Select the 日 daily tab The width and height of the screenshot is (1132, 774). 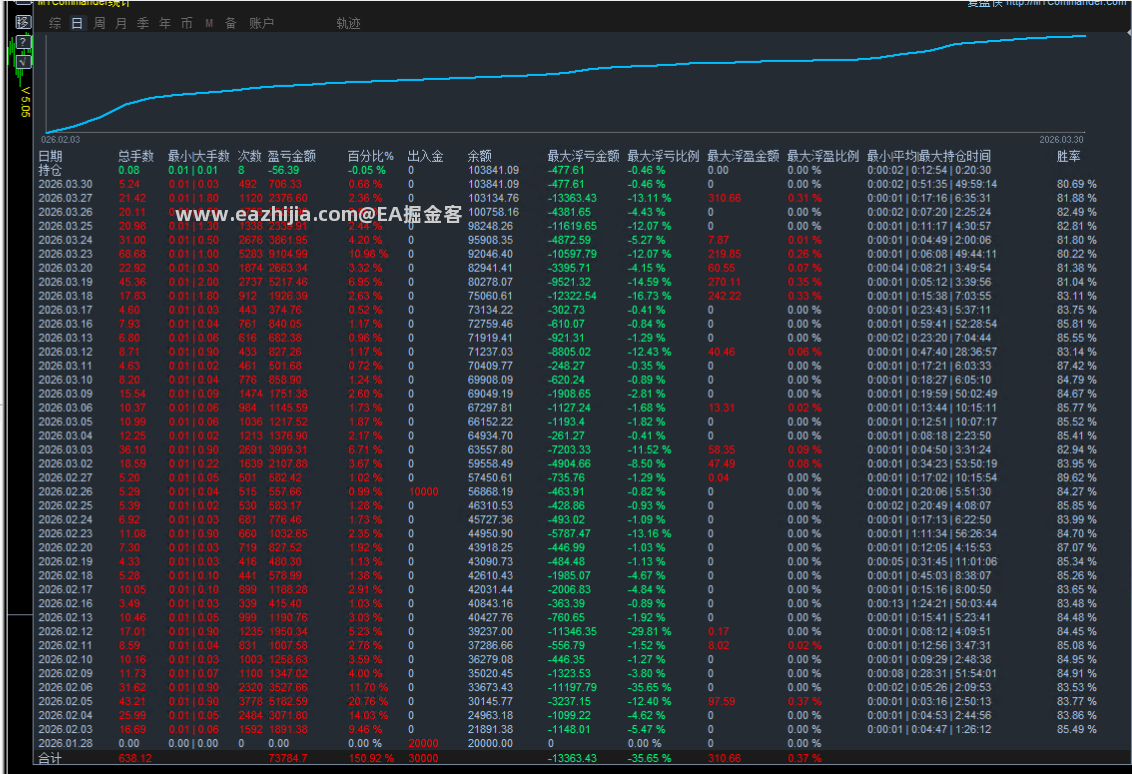pos(77,23)
